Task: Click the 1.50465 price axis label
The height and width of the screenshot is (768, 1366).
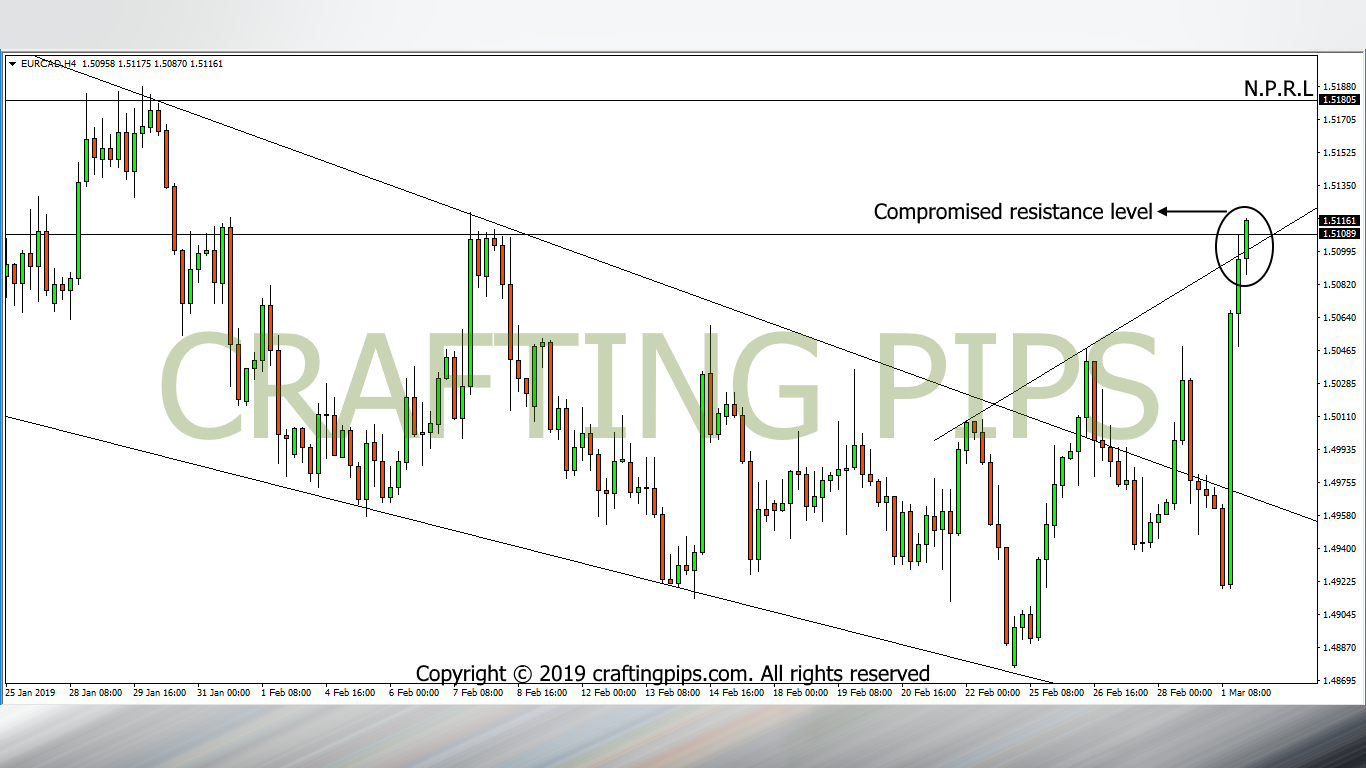Action: tap(1339, 350)
